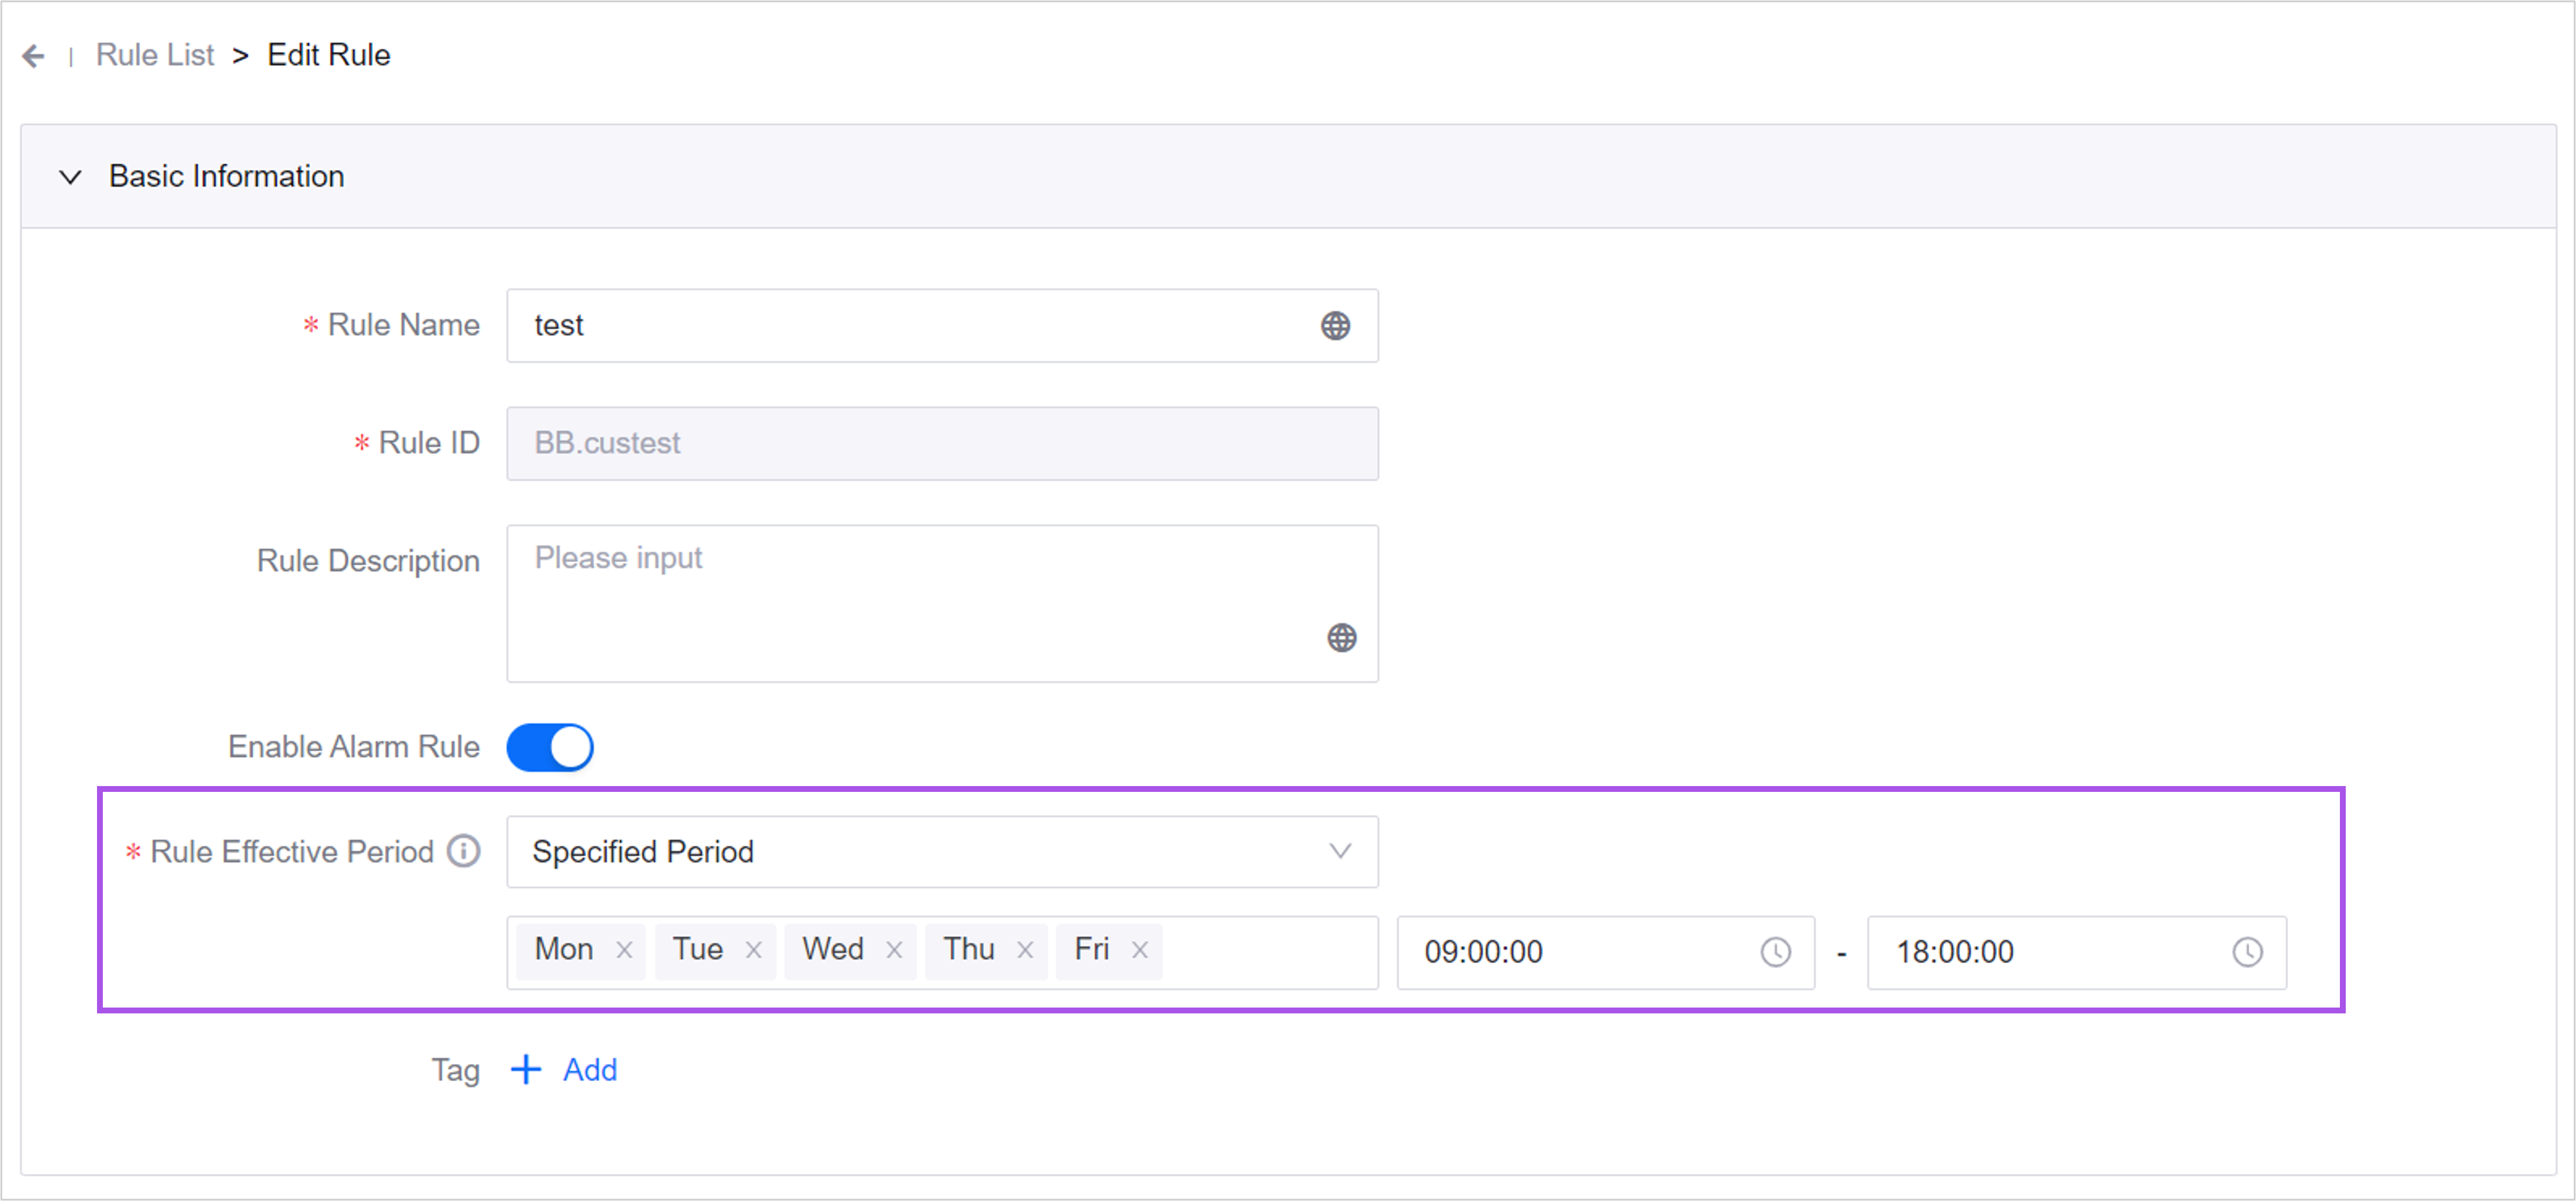Click into the Rule Name input
Screen dimensions: 2576x1201
click(x=900, y=326)
